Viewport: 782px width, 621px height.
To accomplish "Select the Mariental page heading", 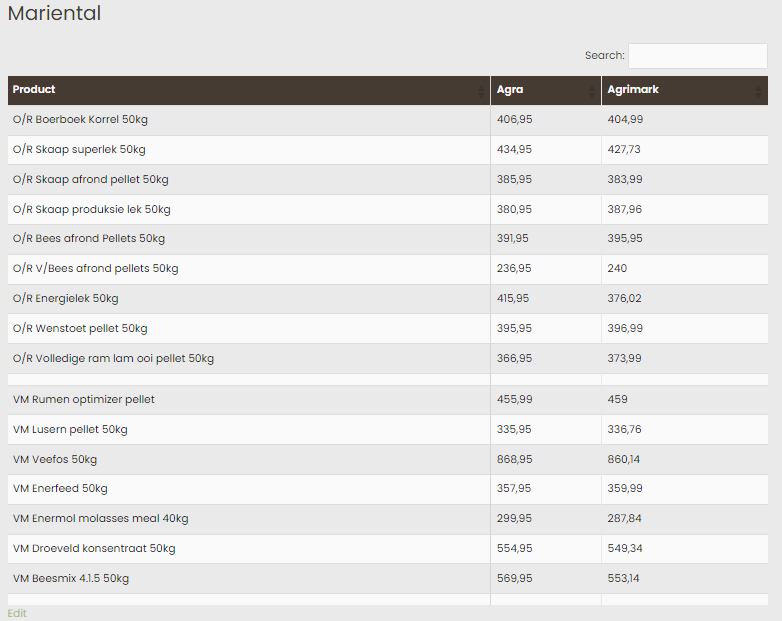I will click(54, 13).
